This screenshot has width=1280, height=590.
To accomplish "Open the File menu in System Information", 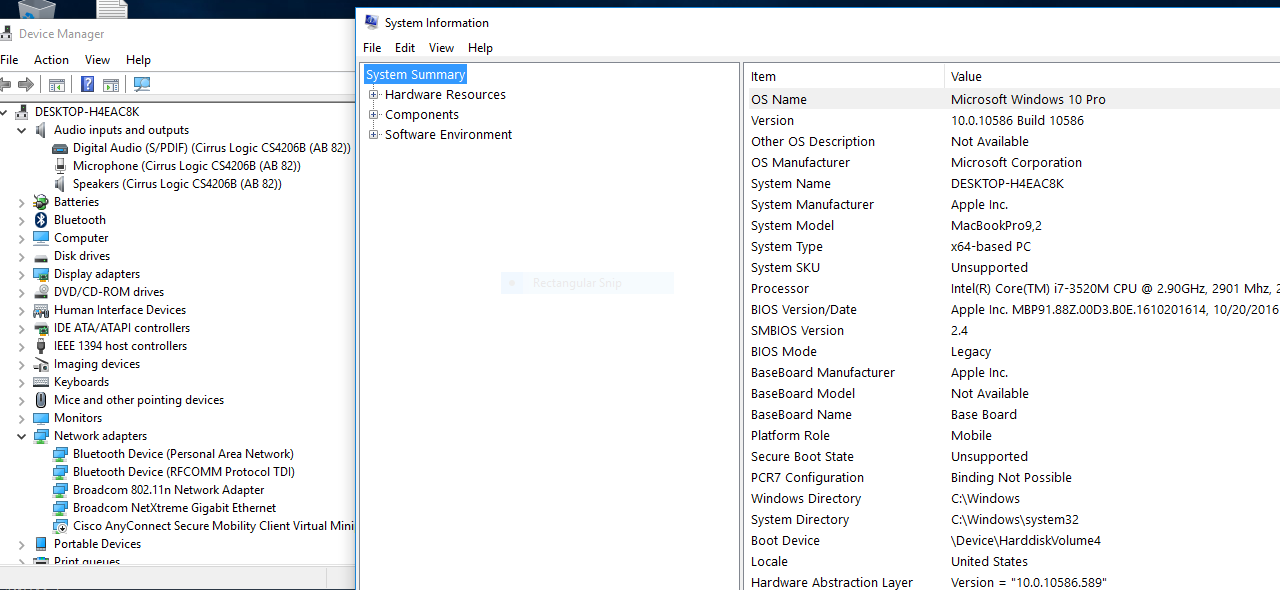I will [x=372, y=48].
